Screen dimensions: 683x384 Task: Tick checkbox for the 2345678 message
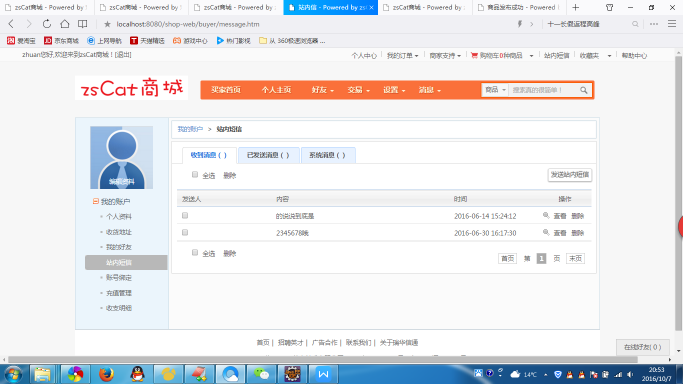185,232
